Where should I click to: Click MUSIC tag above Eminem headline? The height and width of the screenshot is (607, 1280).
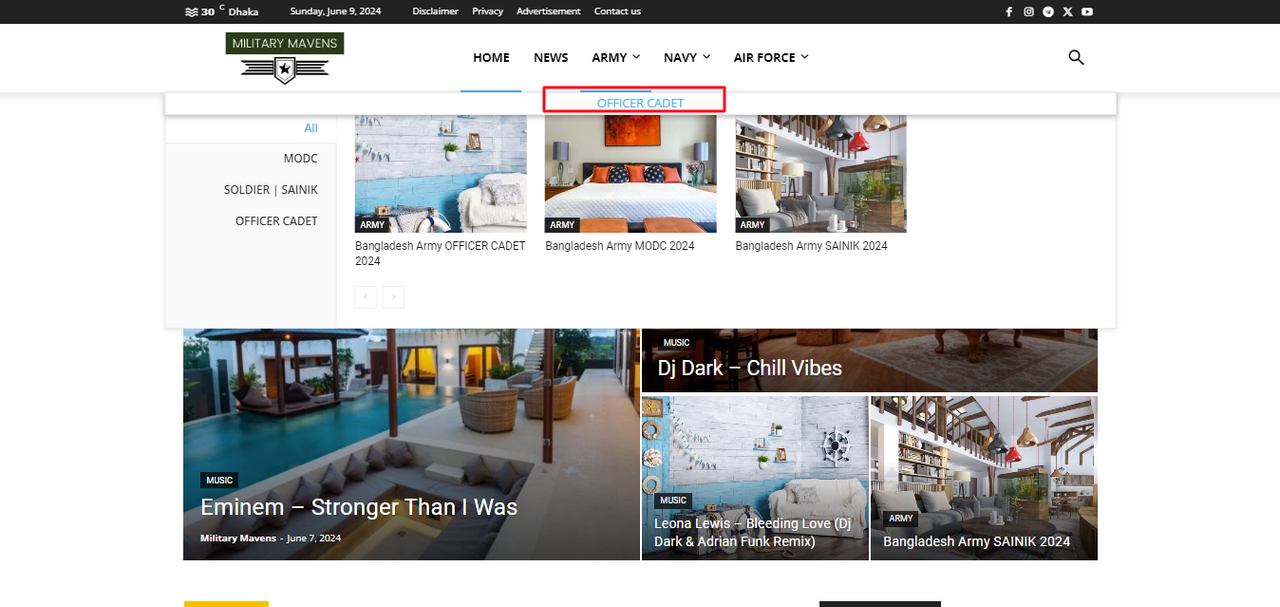[x=219, y=480]
